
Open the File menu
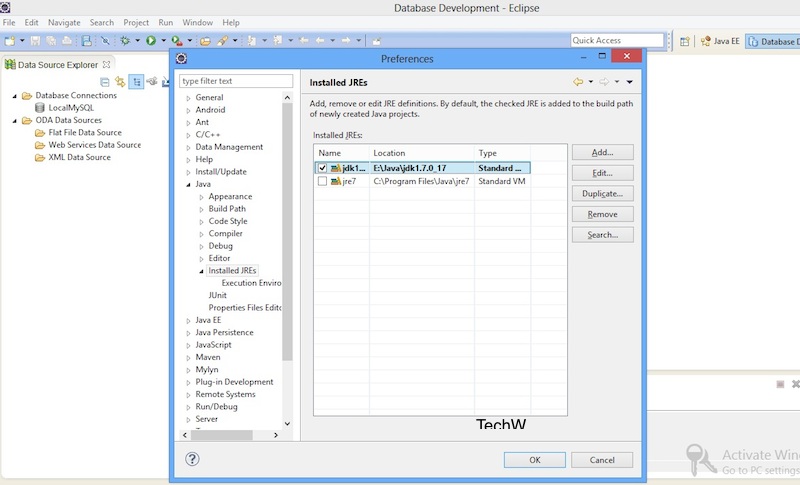(x=9, y=22)
